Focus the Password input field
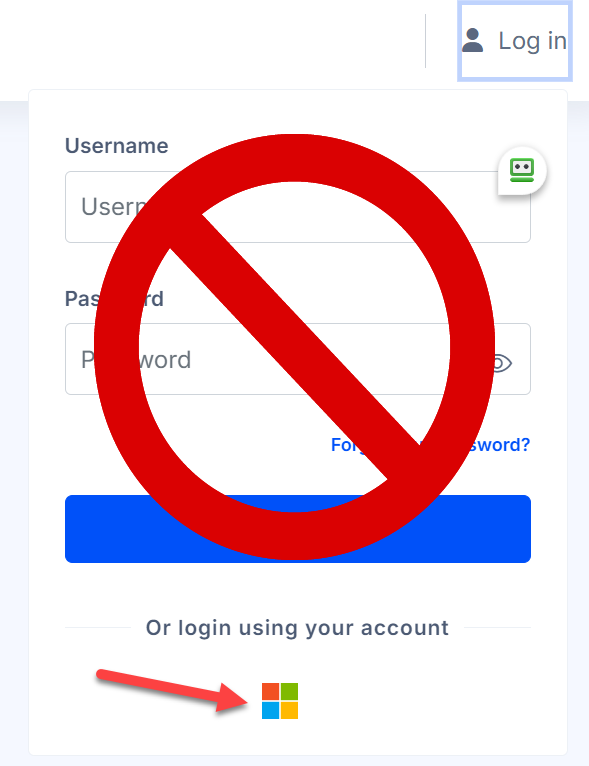The height and width of the screenshot is (766, 589). click(x=298, y=359)
